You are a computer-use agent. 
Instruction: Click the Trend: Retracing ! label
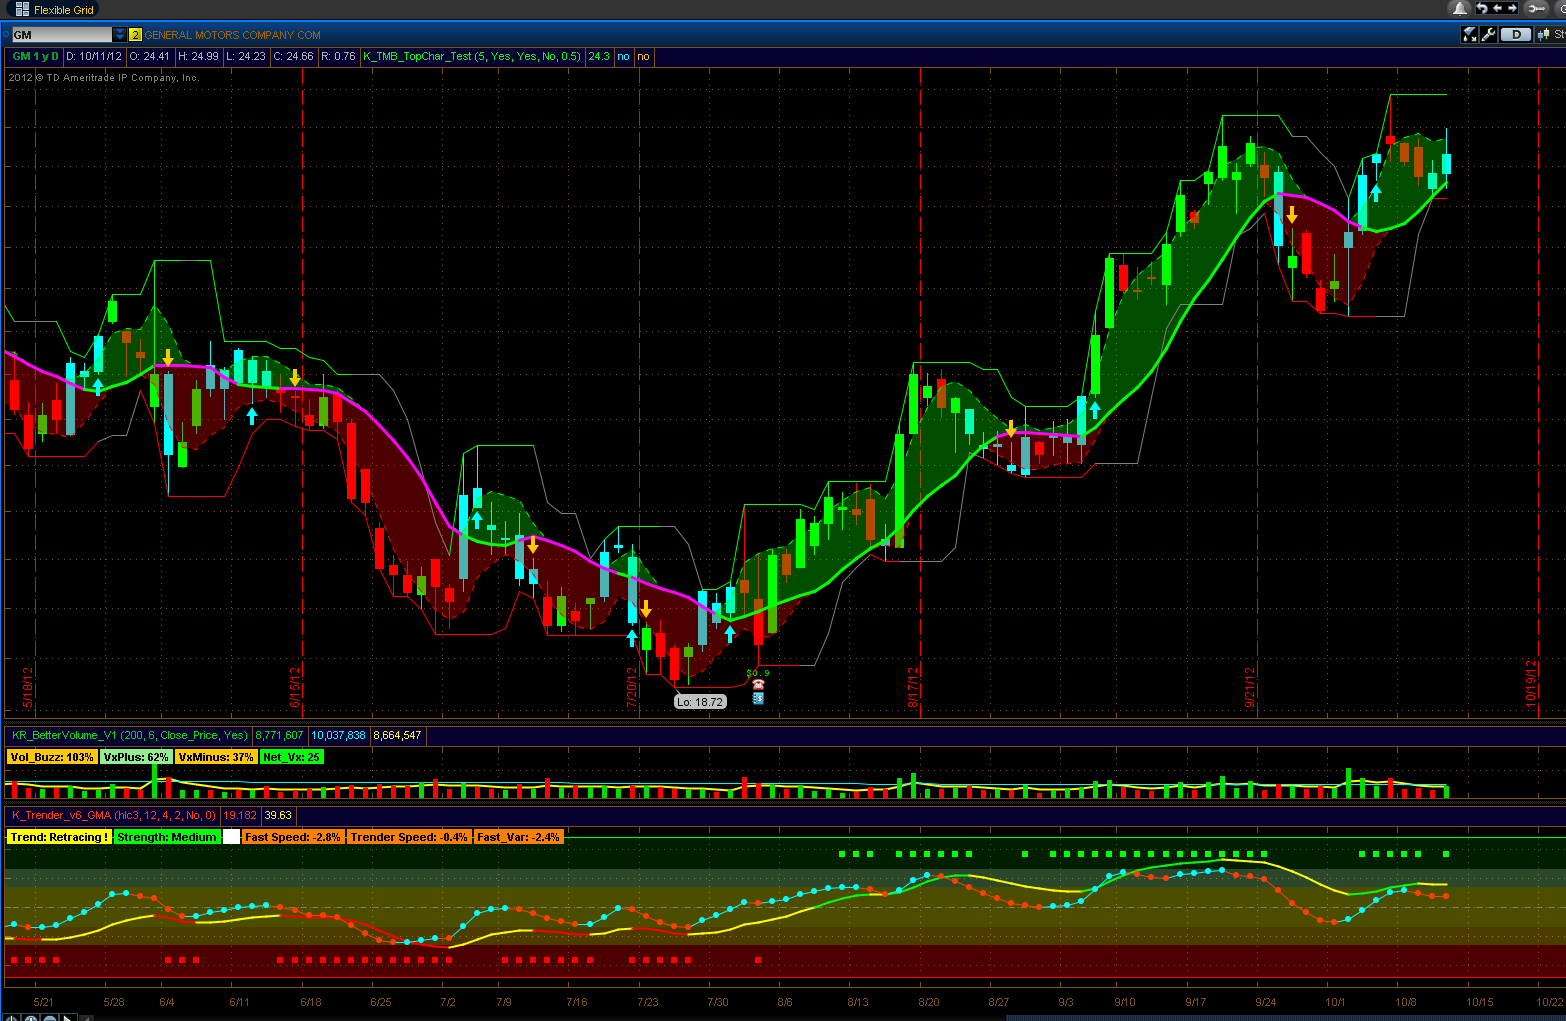(59, 837)
